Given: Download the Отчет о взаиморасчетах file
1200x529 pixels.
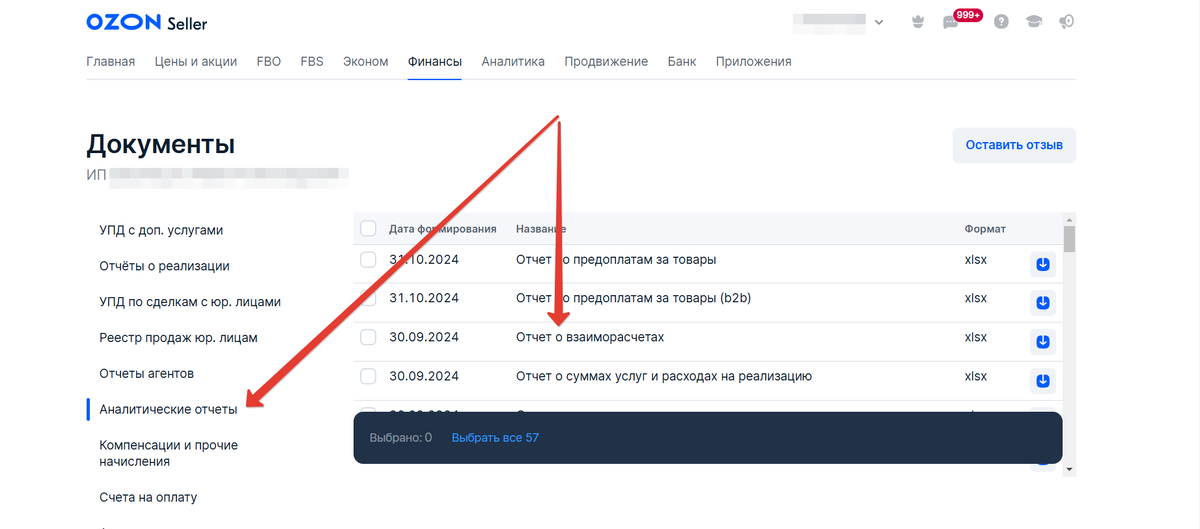Looking at the screenshot, I should pyautogui.click(x=1042, y=342).
